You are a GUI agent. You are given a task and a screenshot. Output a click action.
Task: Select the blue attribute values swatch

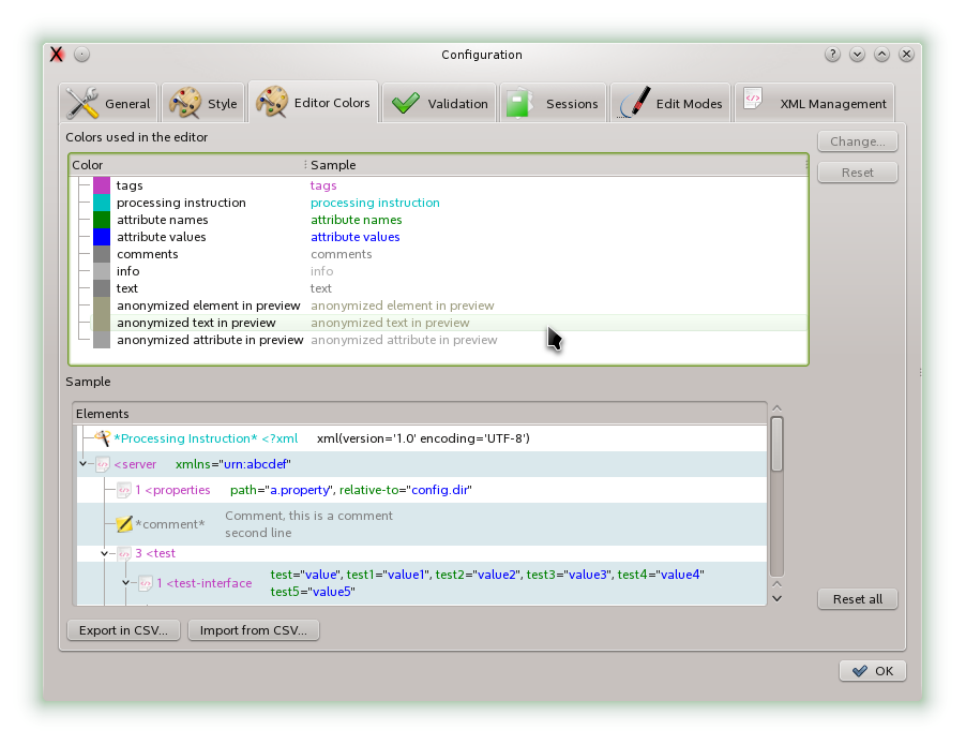(102, 237)
